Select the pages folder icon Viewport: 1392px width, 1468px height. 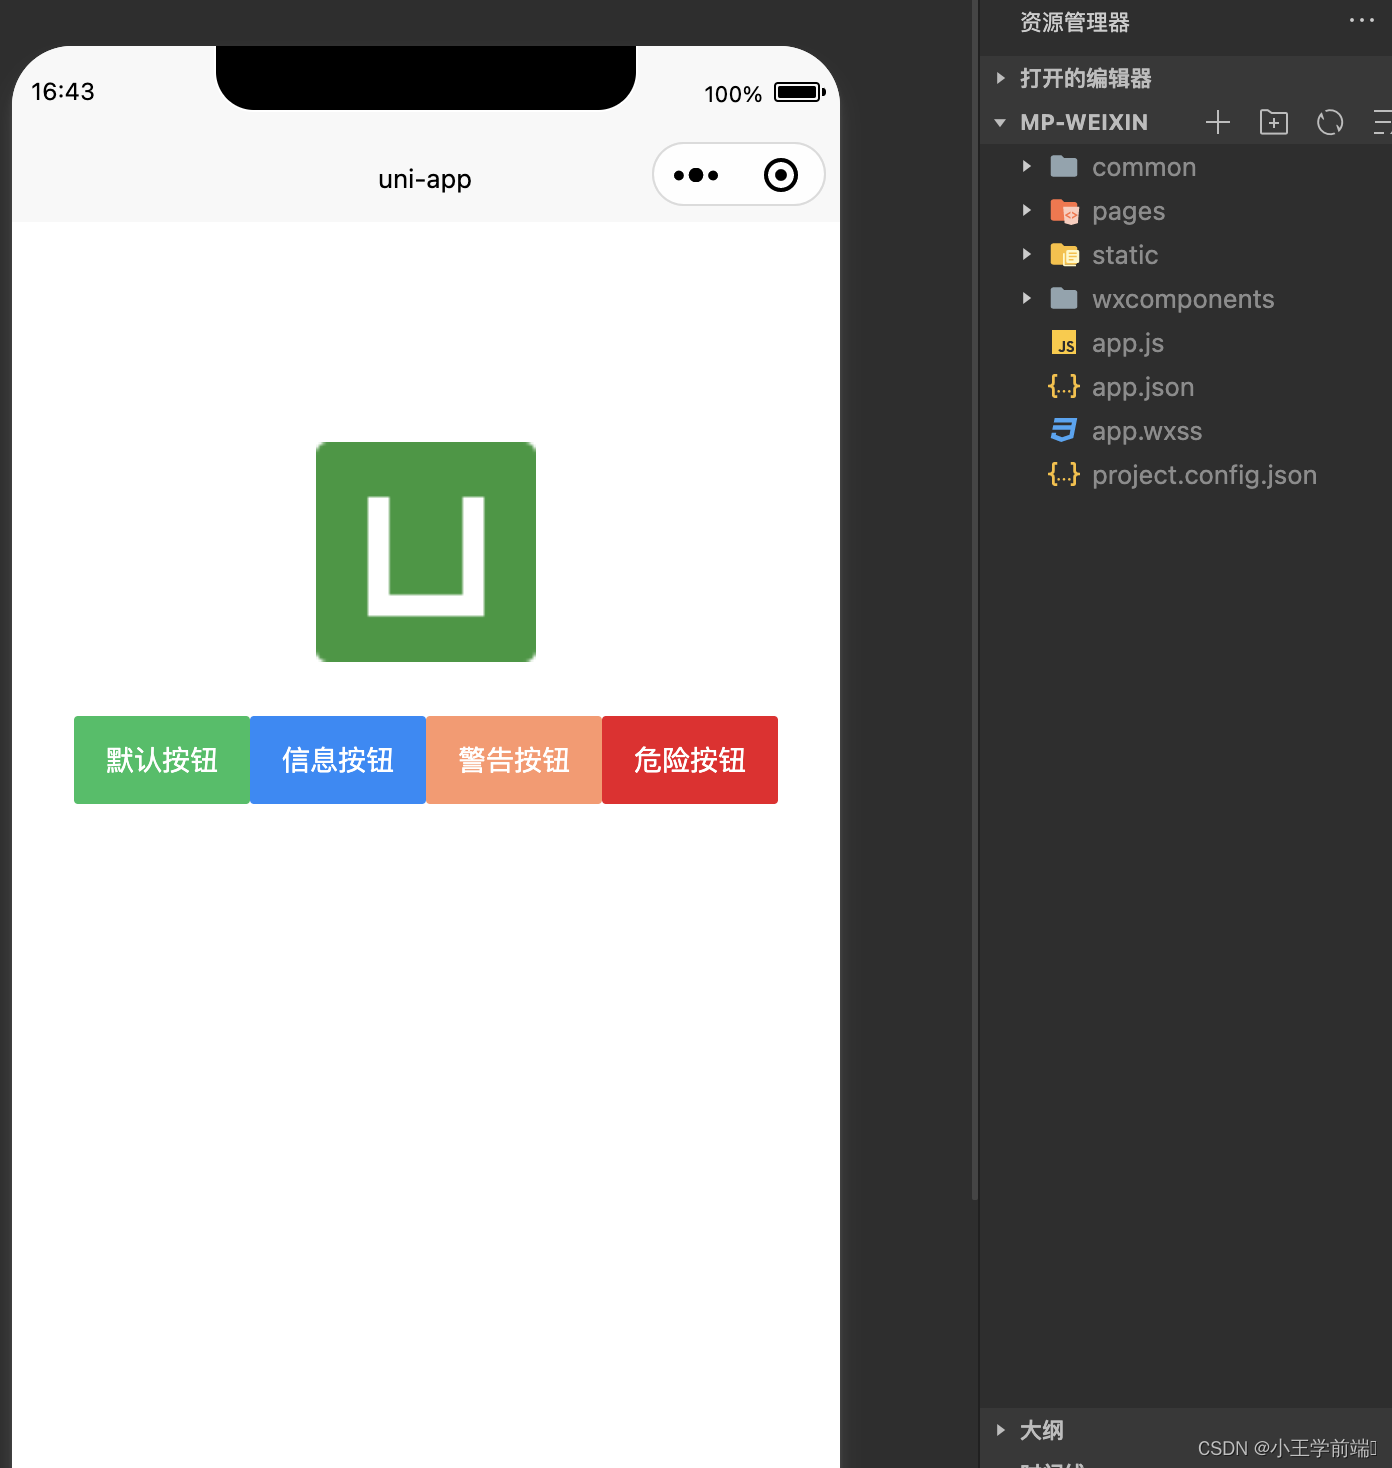(x=1064, y=211)
